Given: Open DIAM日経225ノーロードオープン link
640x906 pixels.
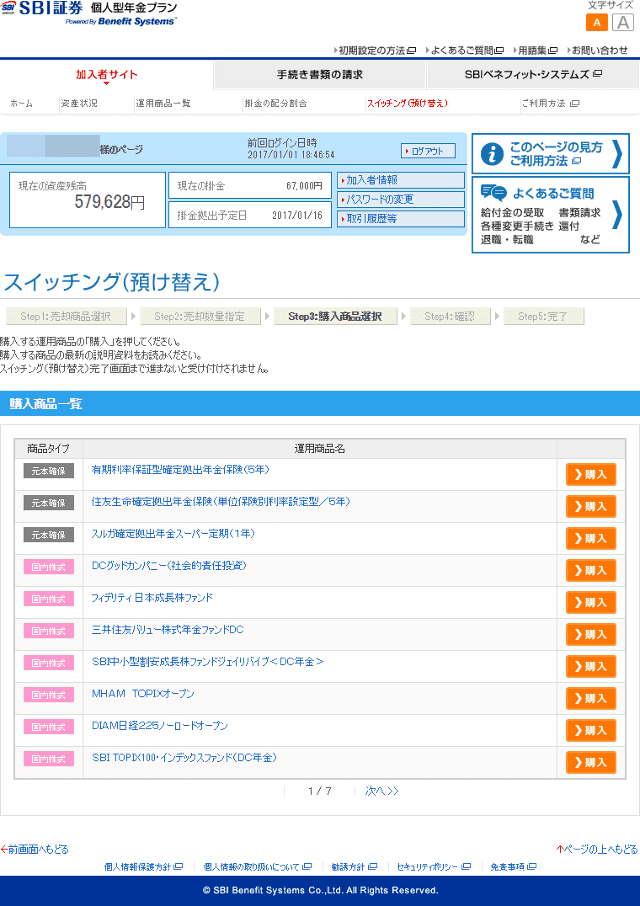Looking at the screenshot, I should 159,726.
